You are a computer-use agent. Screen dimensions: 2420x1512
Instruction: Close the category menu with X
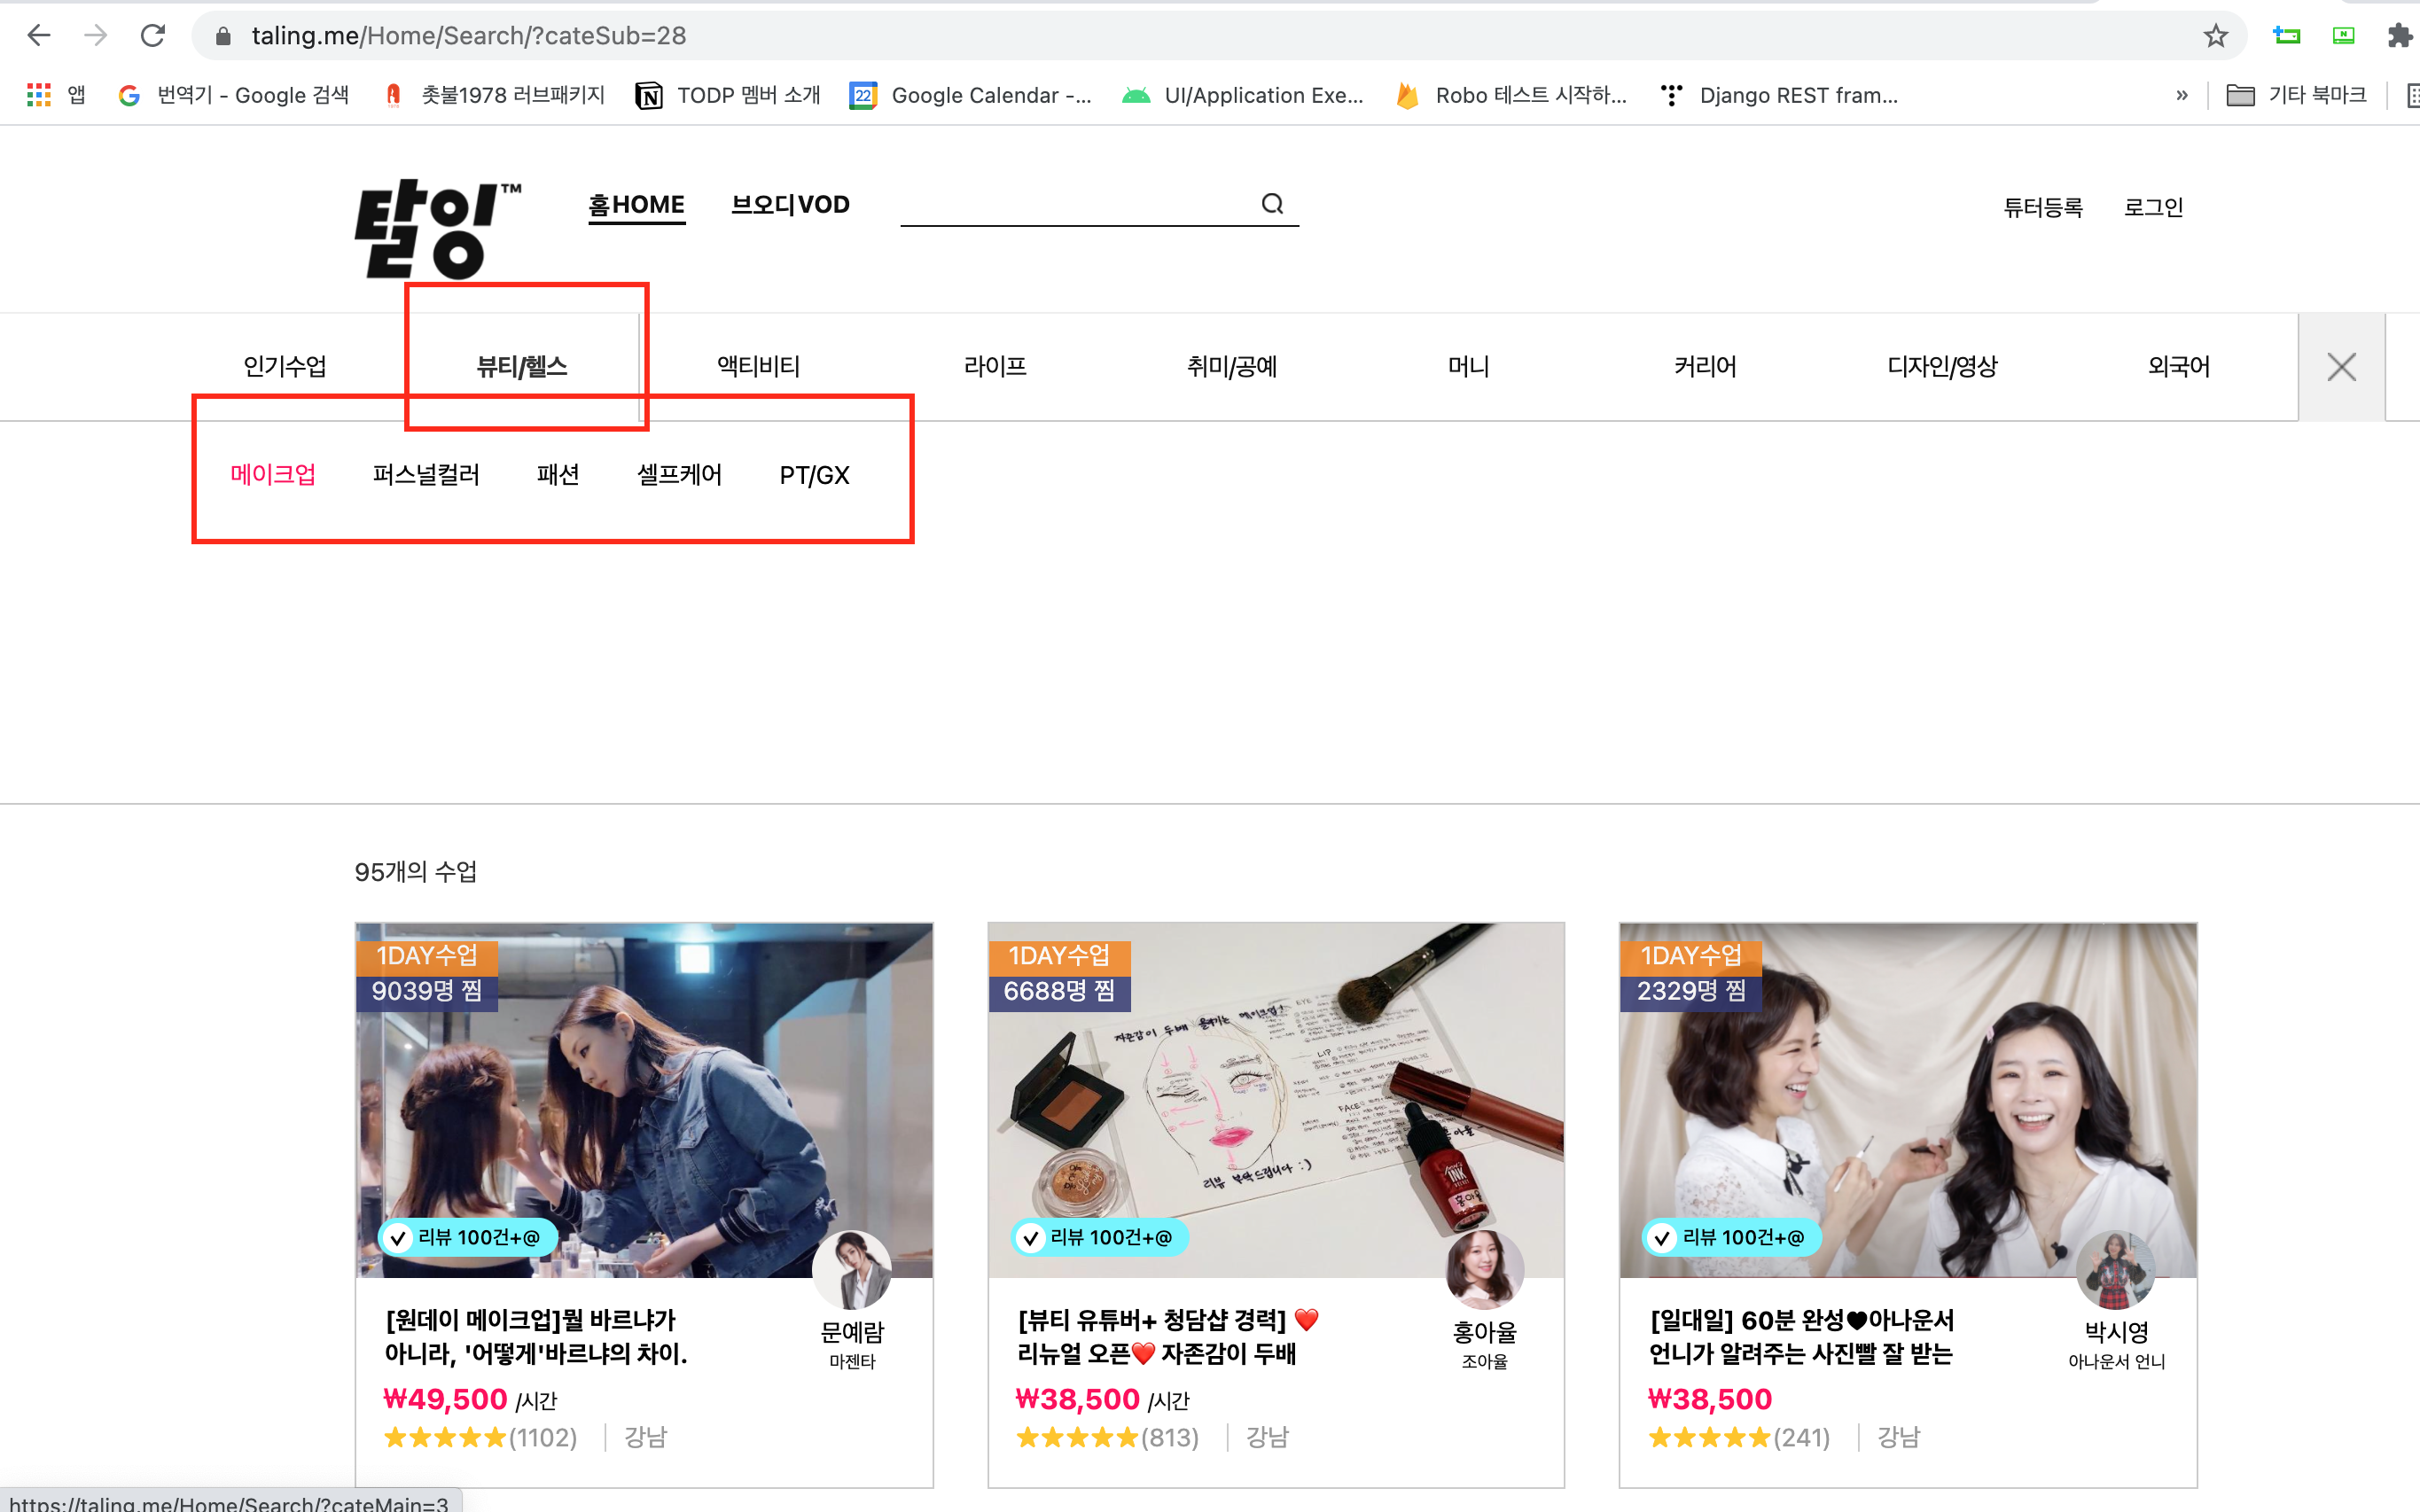[x=2340, y=367]
